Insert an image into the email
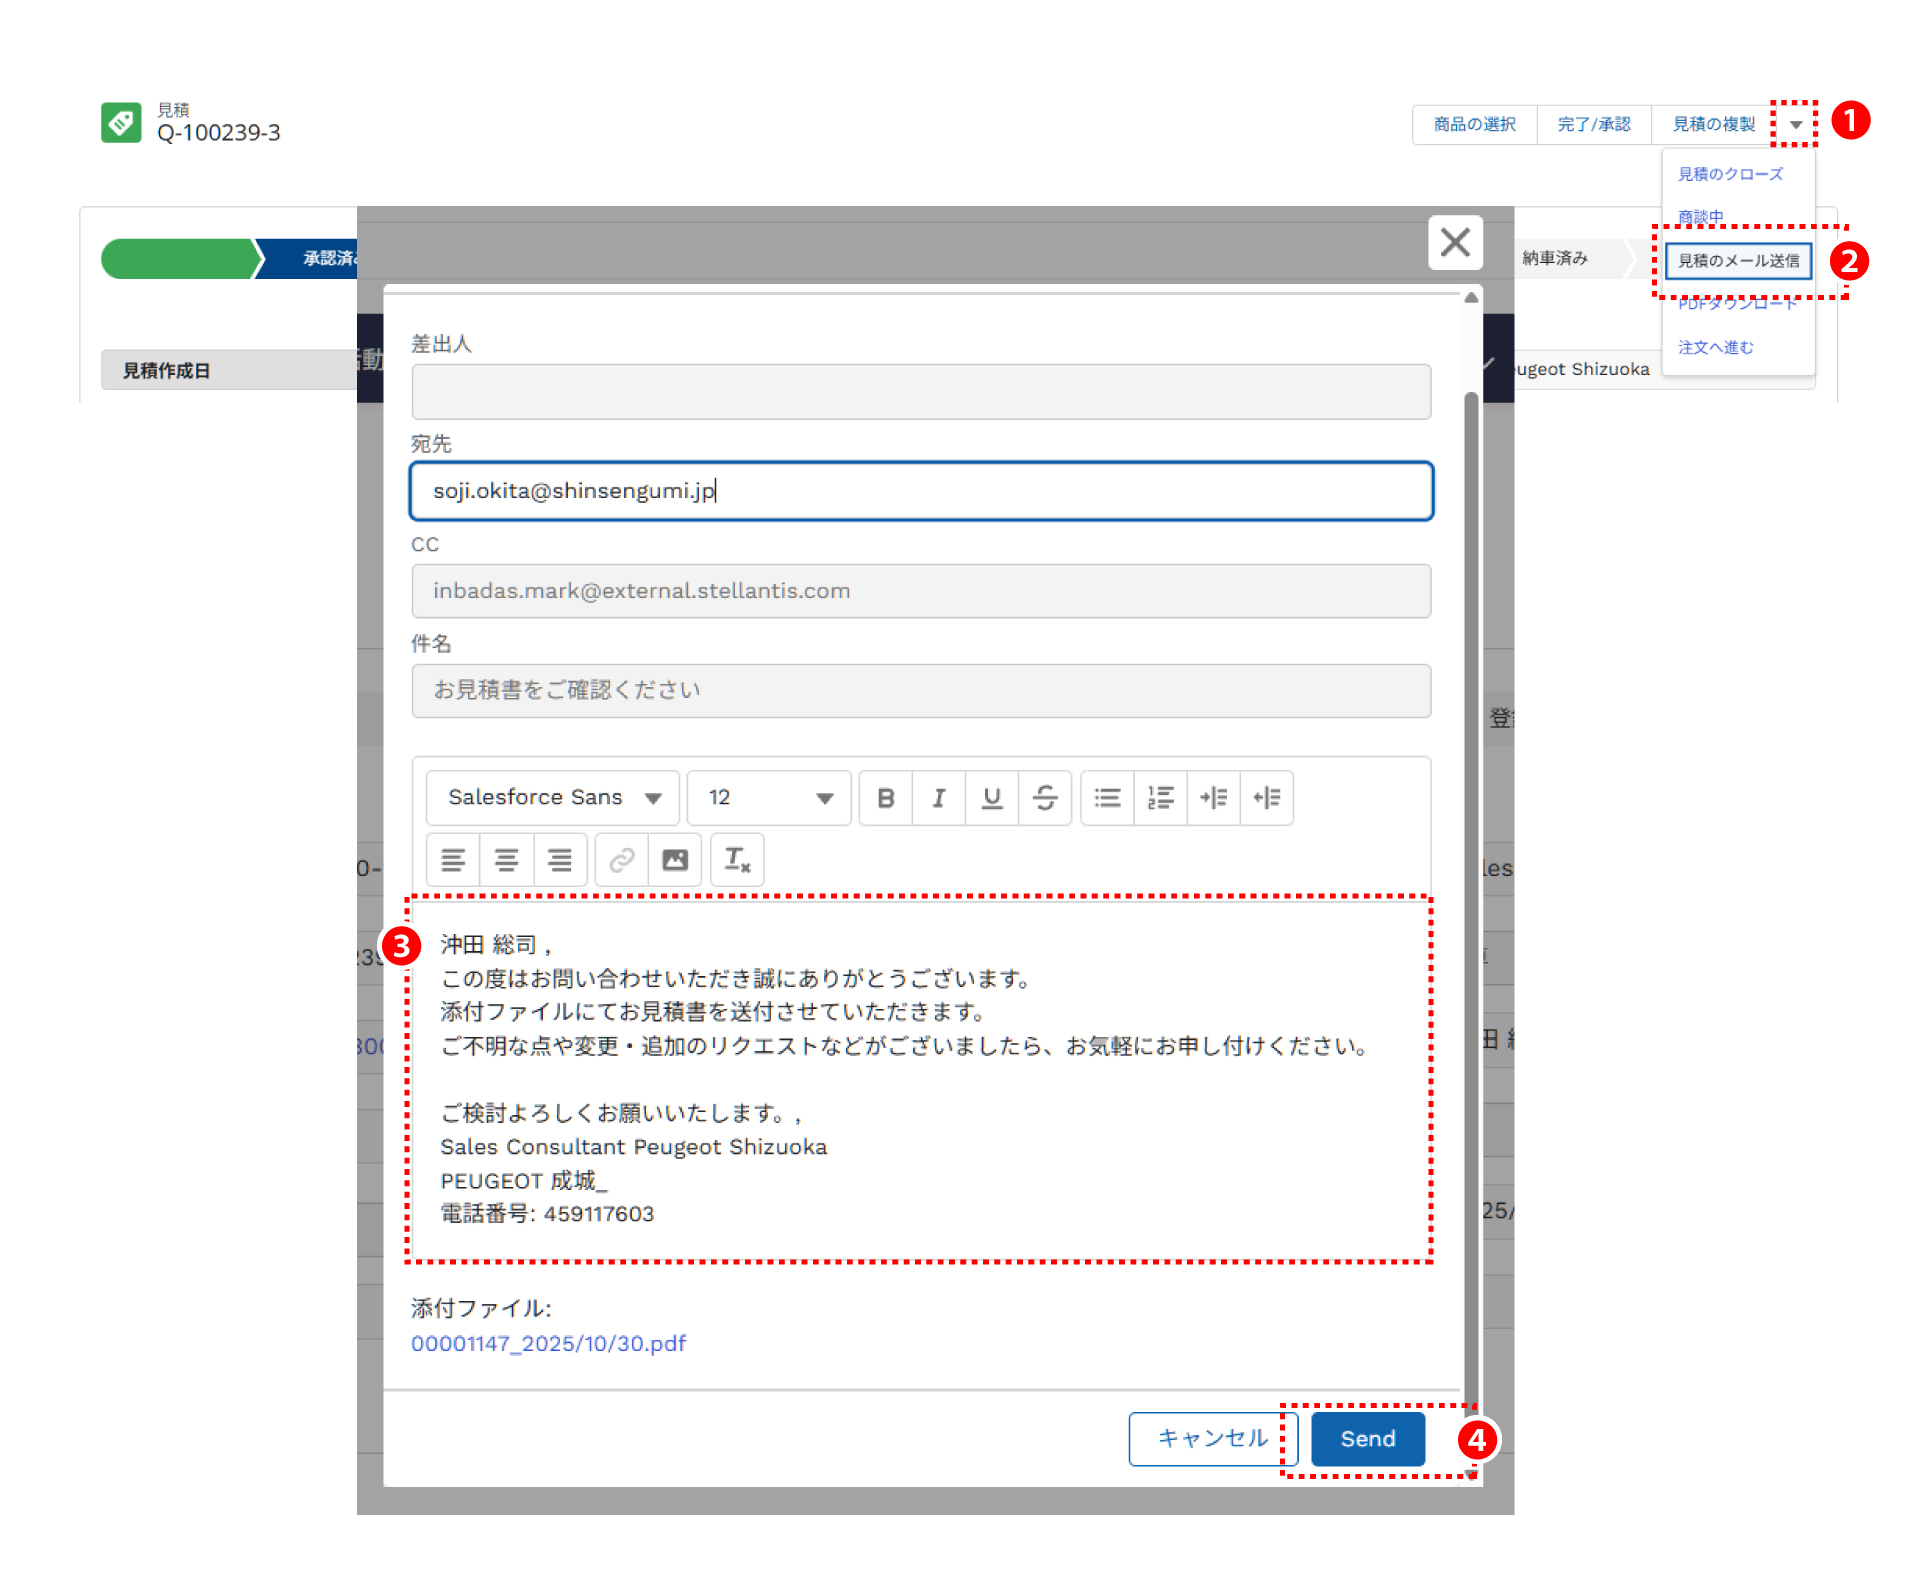This screenshot has width=1920, height=1596. (675, 860)
